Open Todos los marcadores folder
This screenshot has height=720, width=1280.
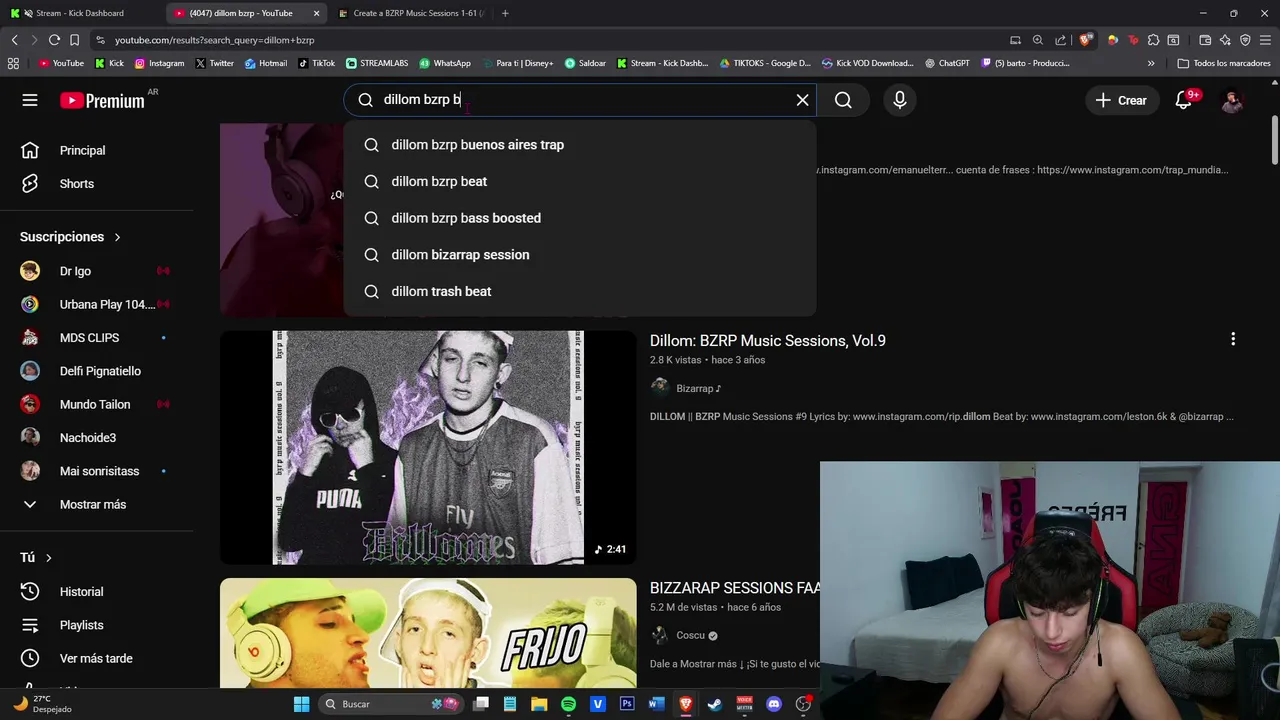[1224, 63]
